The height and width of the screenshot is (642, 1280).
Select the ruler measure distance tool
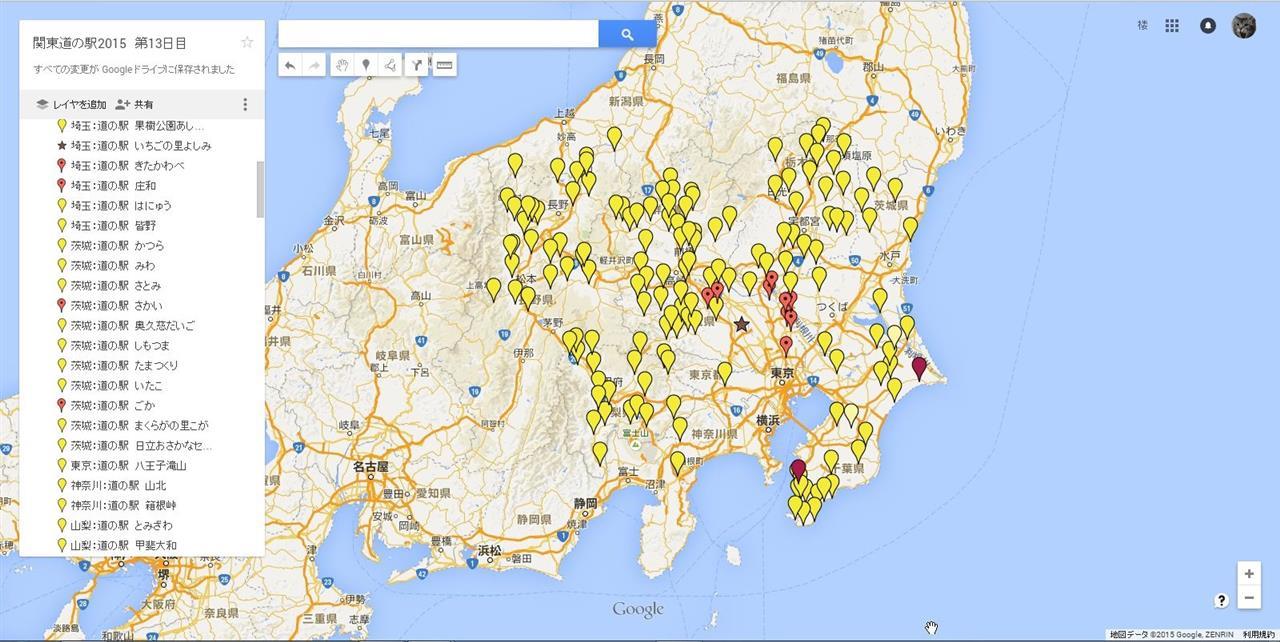point(445,65)
